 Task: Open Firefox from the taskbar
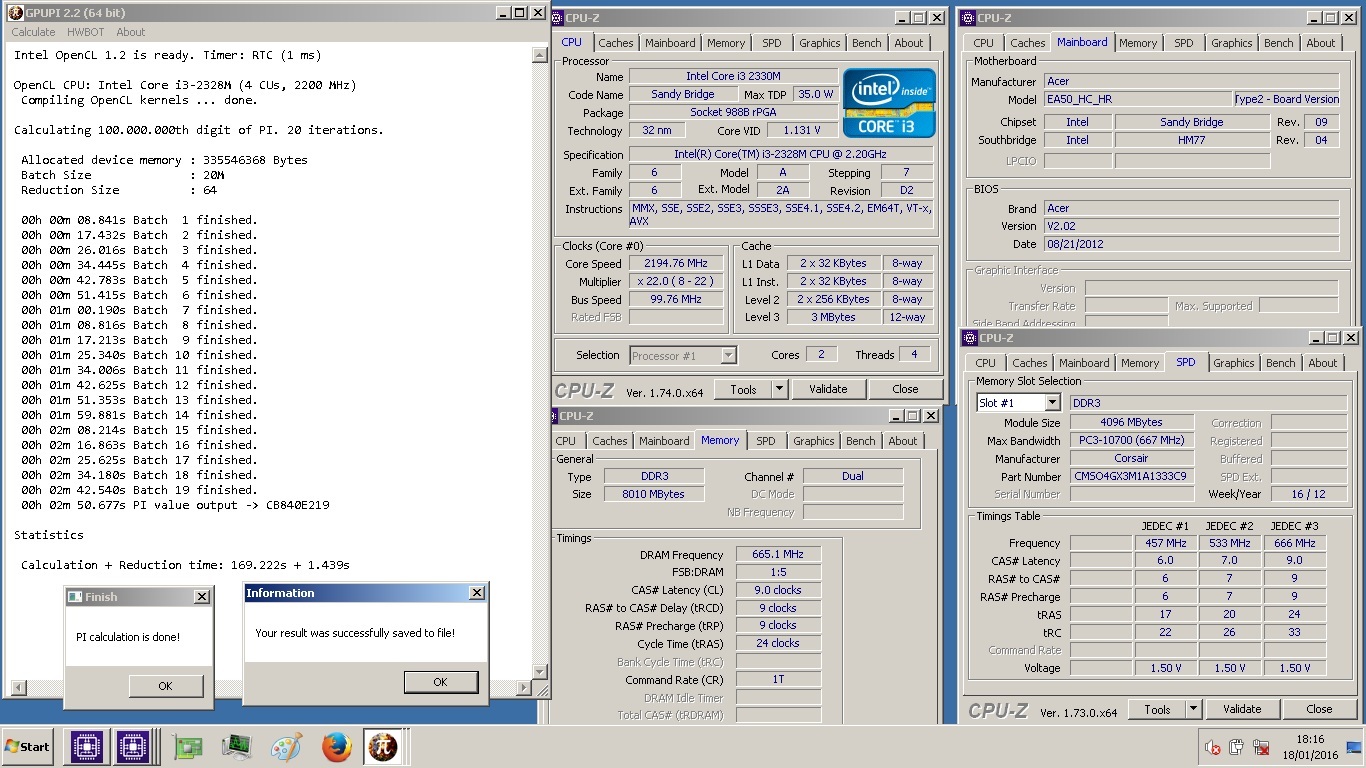[x=337, y=747]
